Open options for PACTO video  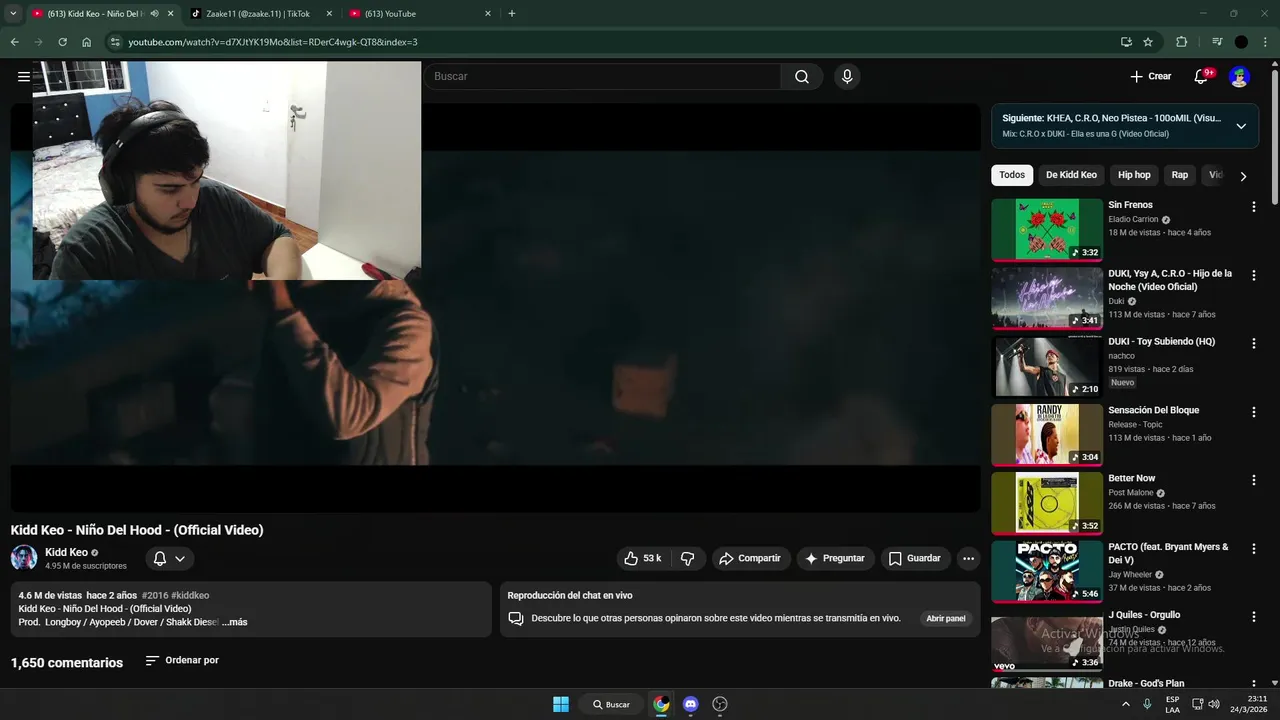point(1254,548)
